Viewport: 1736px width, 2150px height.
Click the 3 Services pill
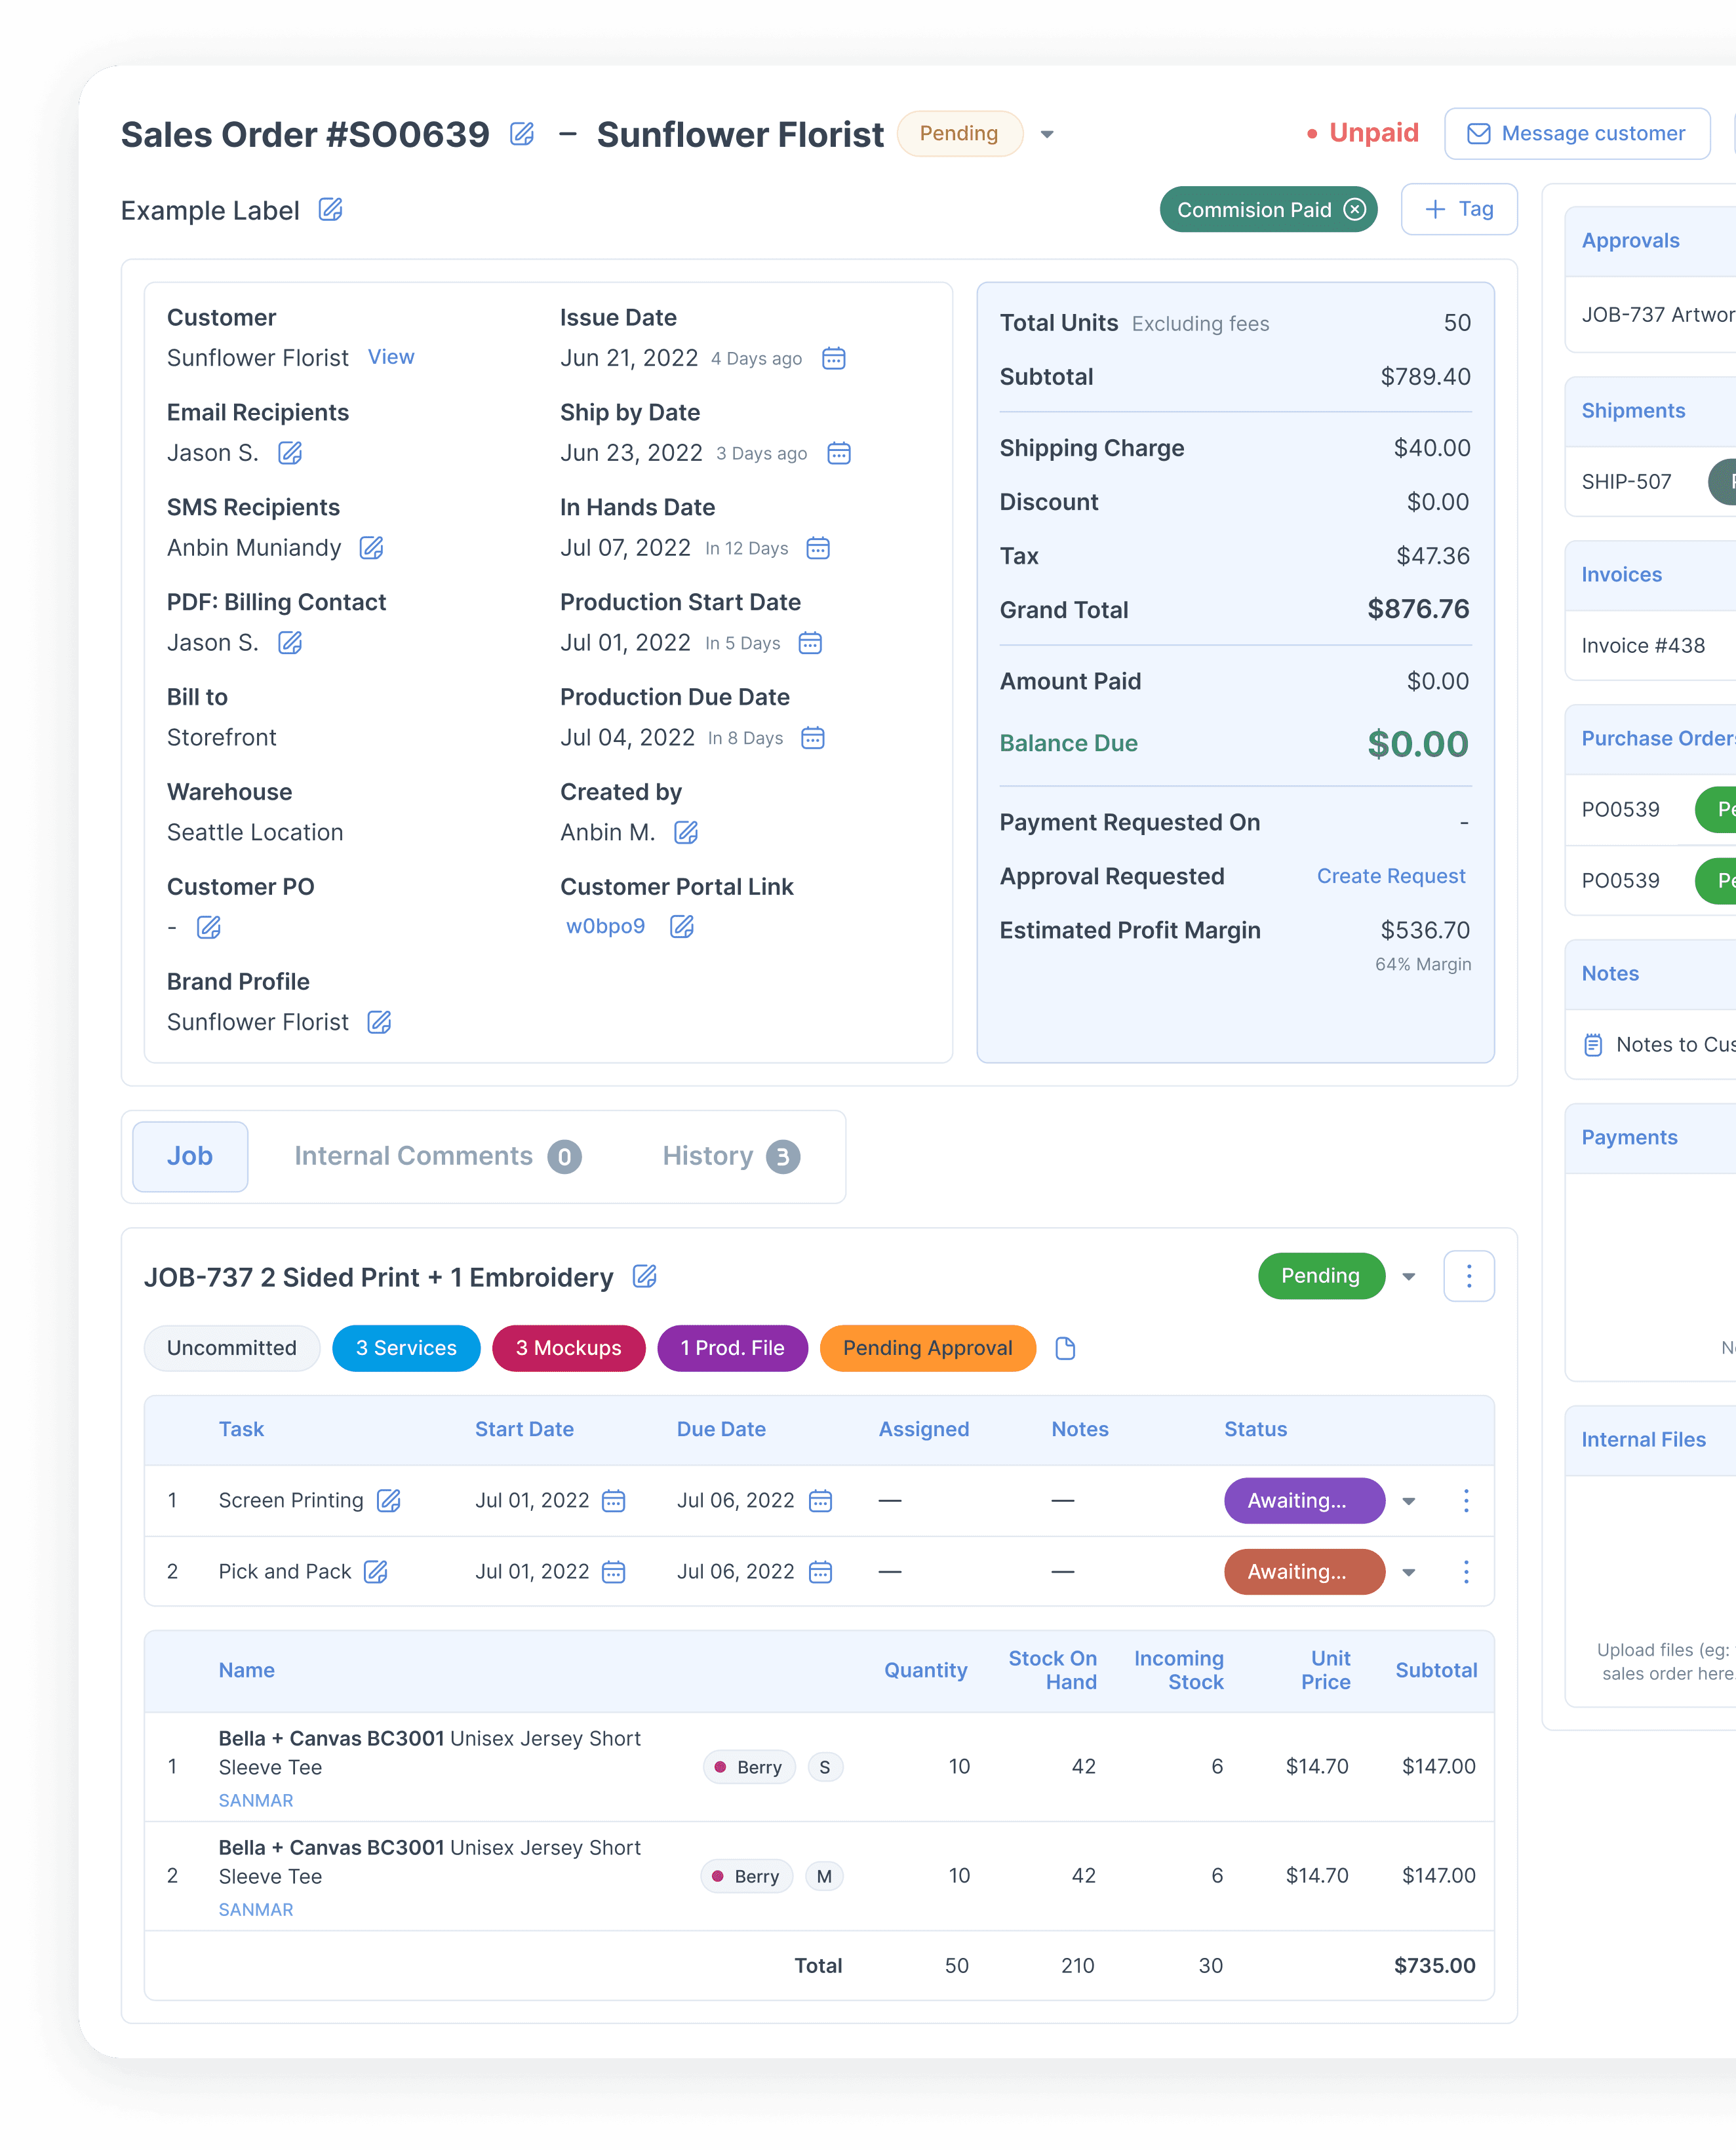point(406,1349)
